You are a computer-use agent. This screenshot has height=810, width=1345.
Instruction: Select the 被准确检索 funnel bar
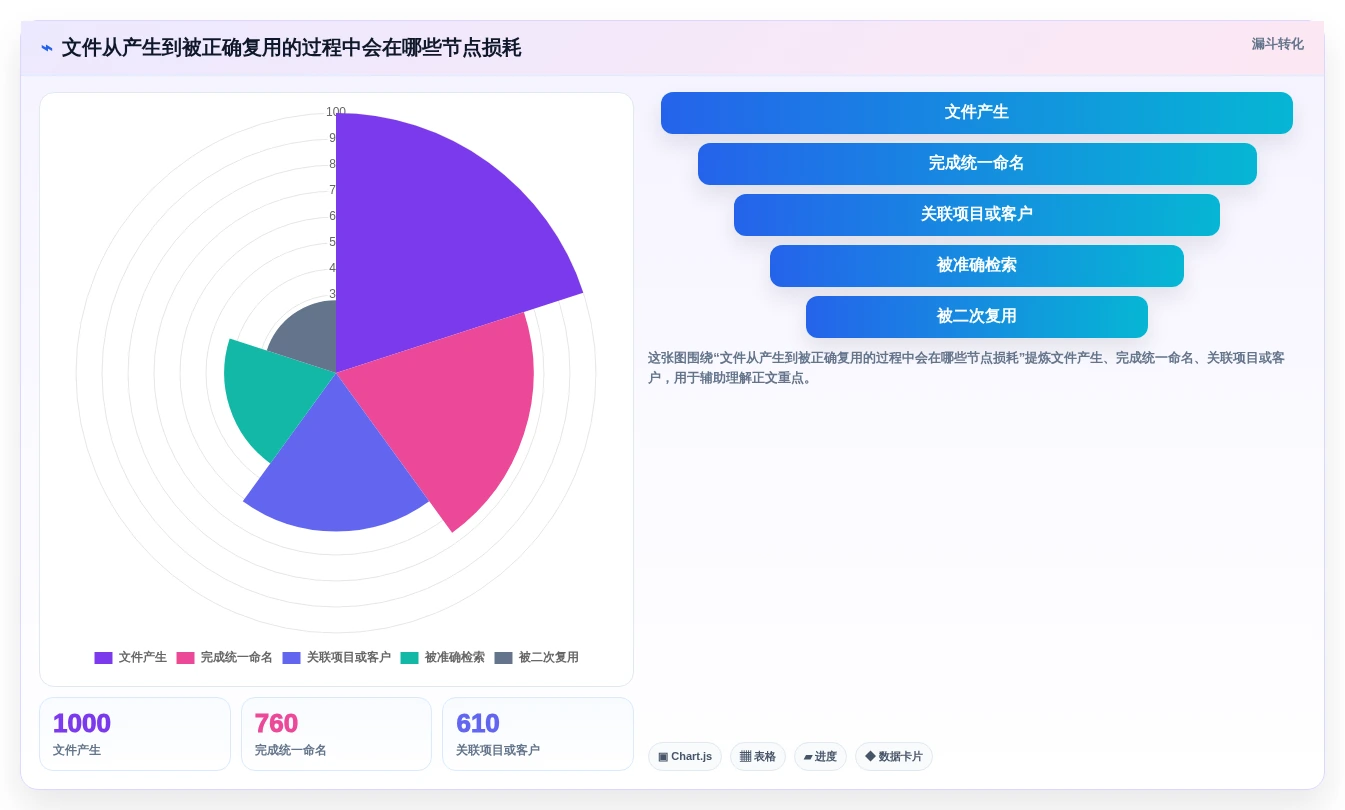point(976,266)
